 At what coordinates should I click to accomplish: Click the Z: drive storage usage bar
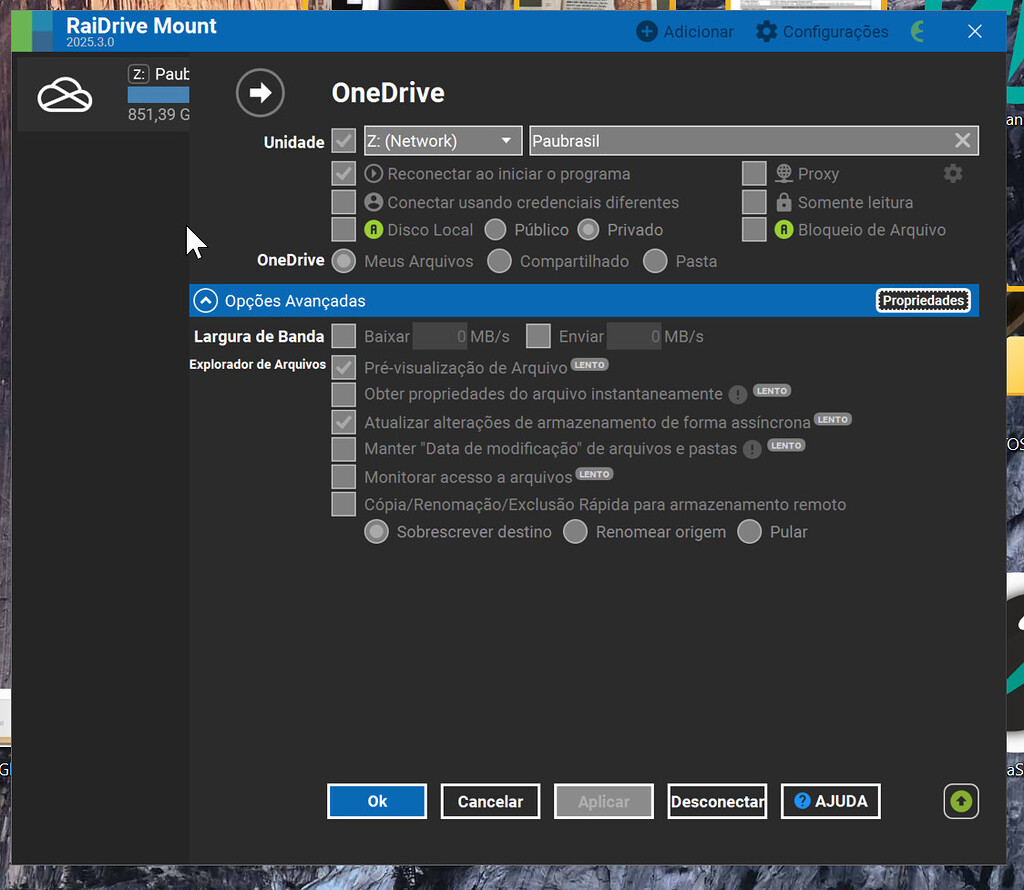click(160, 95)
